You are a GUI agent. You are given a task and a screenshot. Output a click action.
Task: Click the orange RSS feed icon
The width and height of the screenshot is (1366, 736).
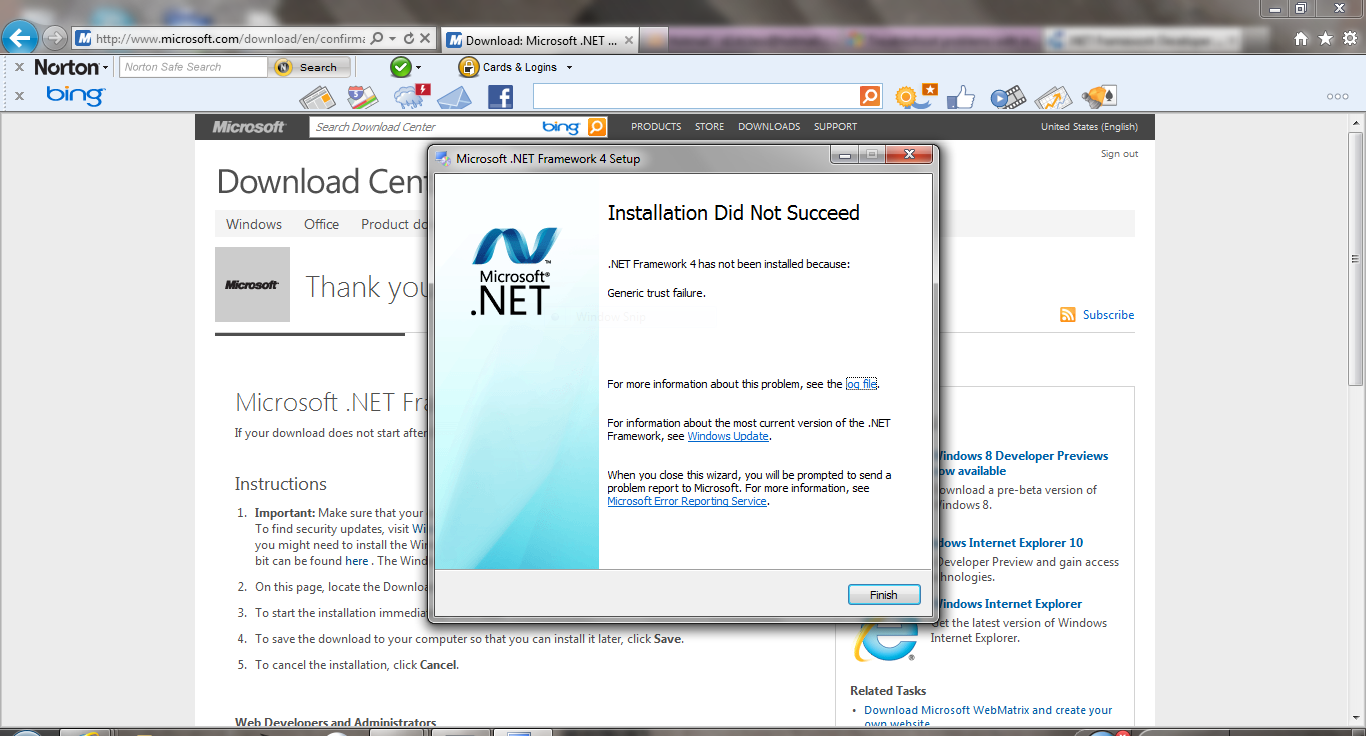[x=1068, y=315]
